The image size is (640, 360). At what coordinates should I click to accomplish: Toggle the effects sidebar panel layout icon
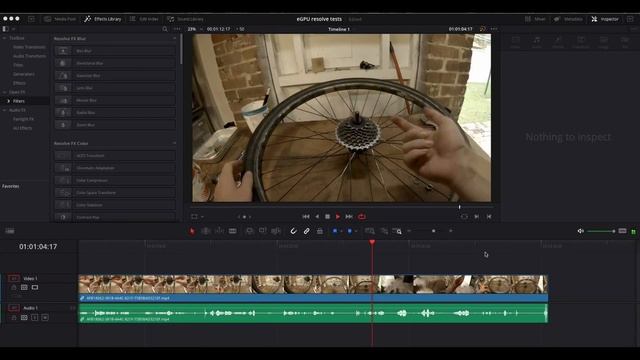5,29
